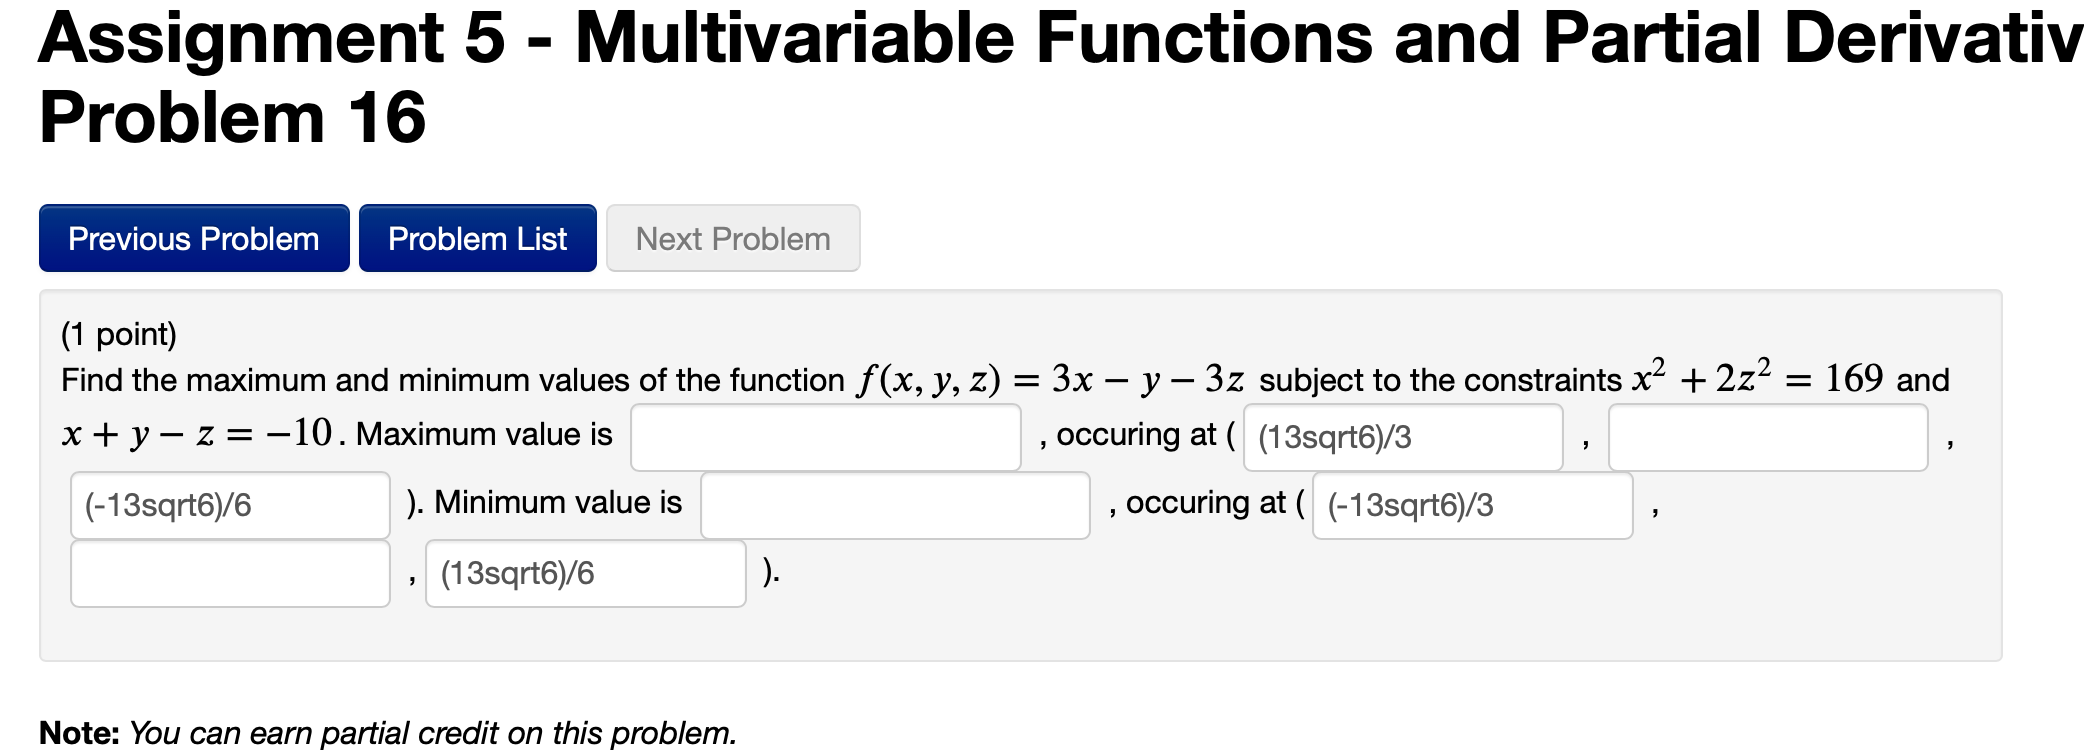Select the field containing (13sqrt6)/3
The width and height of the screenshot is (2084, 750).
[x=1400, y=437]
